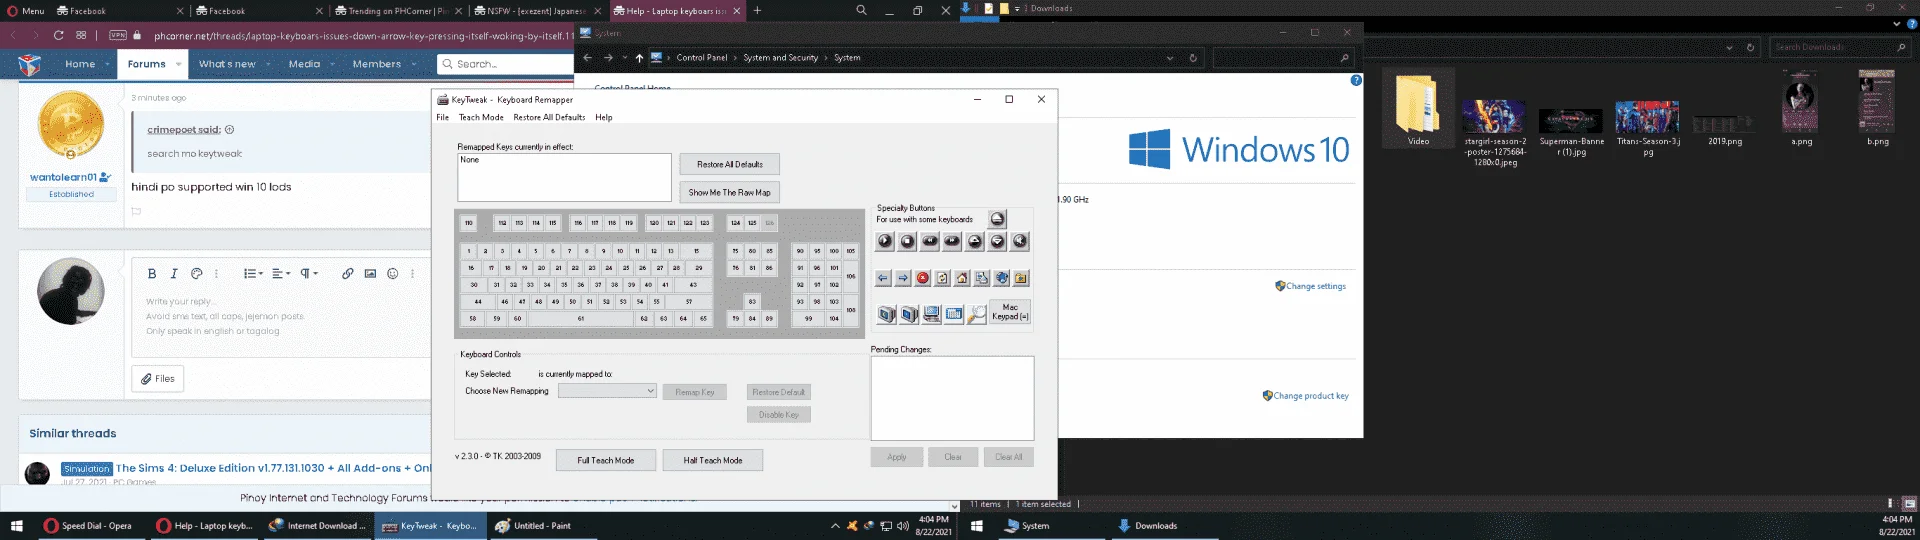Click 'Change settings' link in System window
Screen dimensions: 1920x540
pyautogui.click(x=1315, y=286)
